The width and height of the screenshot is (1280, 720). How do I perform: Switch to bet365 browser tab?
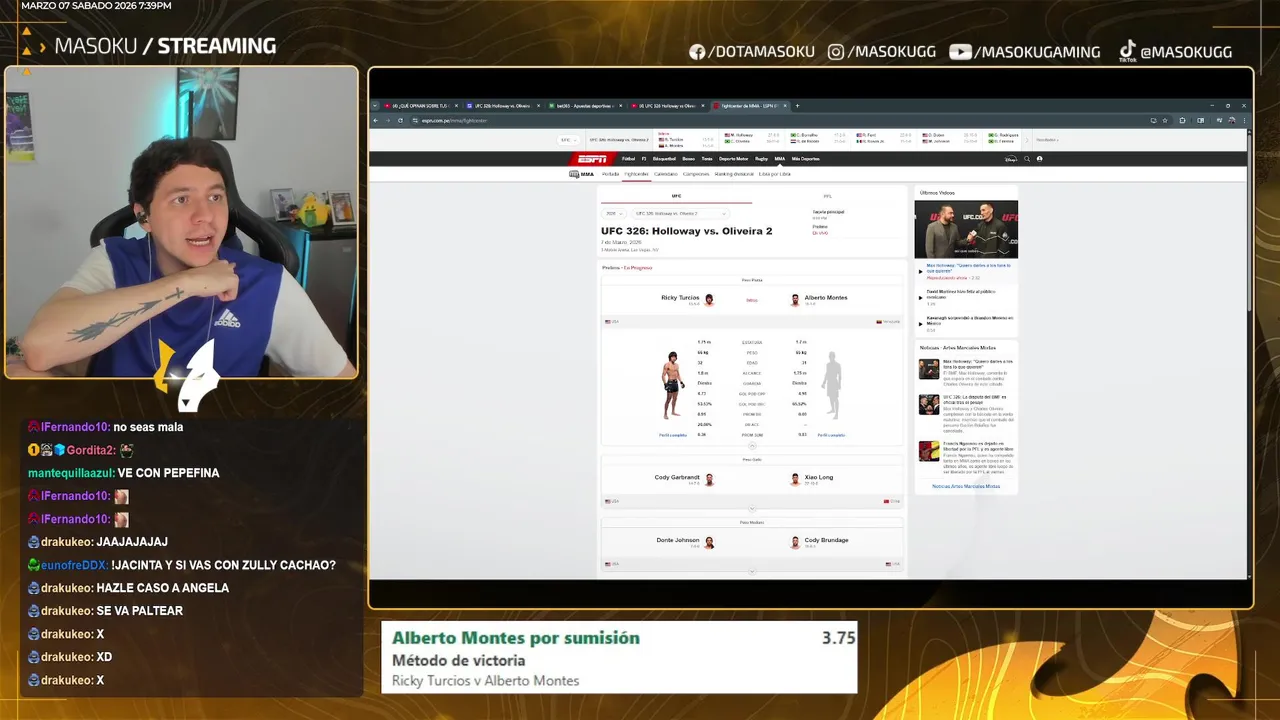coord(585,105)
